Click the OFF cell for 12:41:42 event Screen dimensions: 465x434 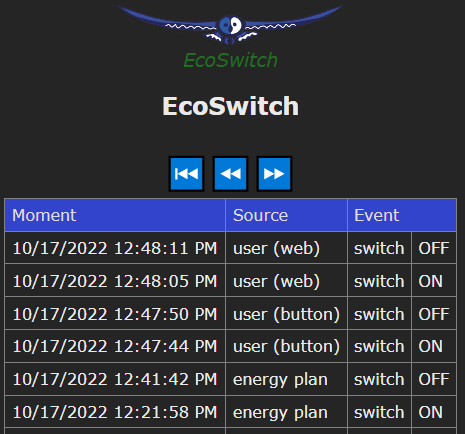(x=434, y=379)
